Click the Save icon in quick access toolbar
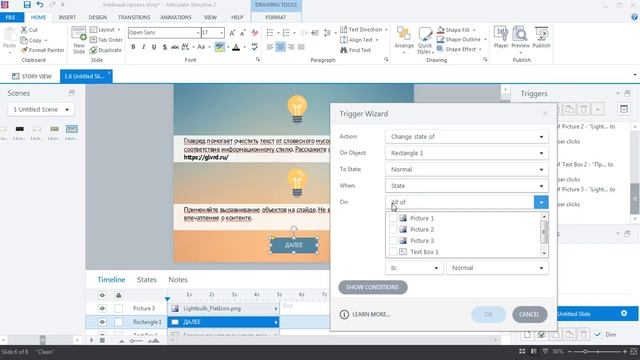Screen dimensions: 640x360 pyautogui.click(x=27, y=5)
